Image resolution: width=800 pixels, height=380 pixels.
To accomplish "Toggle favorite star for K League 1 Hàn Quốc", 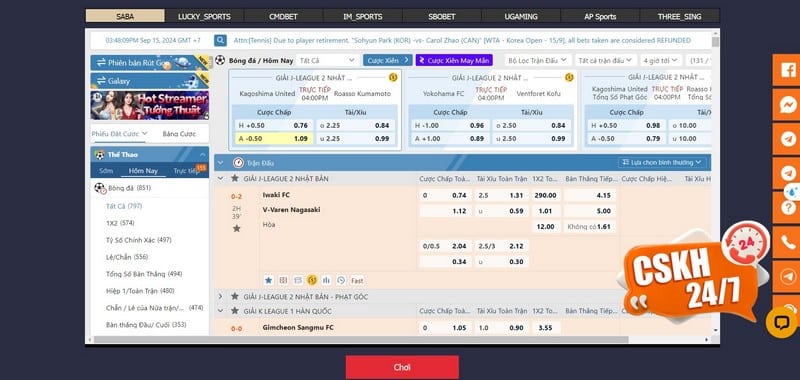I will pos(235,311).
